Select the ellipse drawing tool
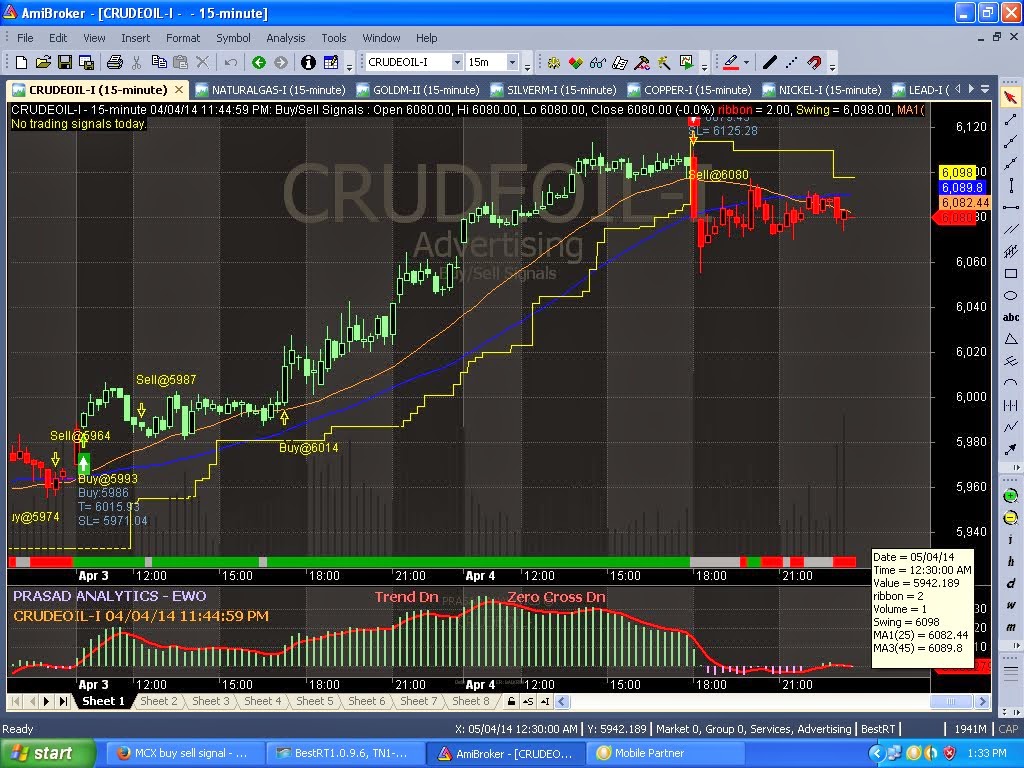 coord(1011,295)
